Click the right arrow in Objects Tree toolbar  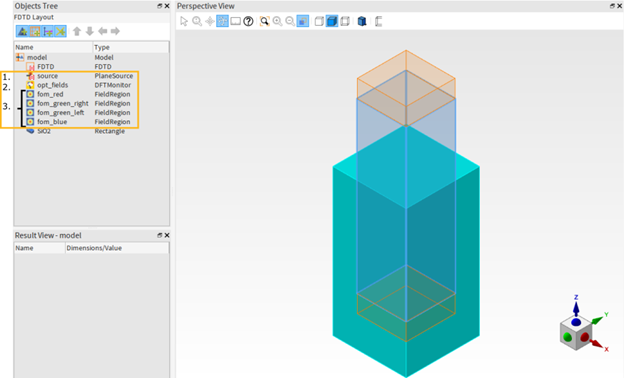tap(115, 31)
